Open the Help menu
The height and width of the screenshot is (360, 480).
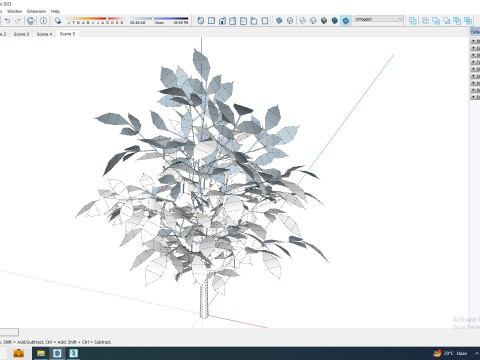point(55,11)
